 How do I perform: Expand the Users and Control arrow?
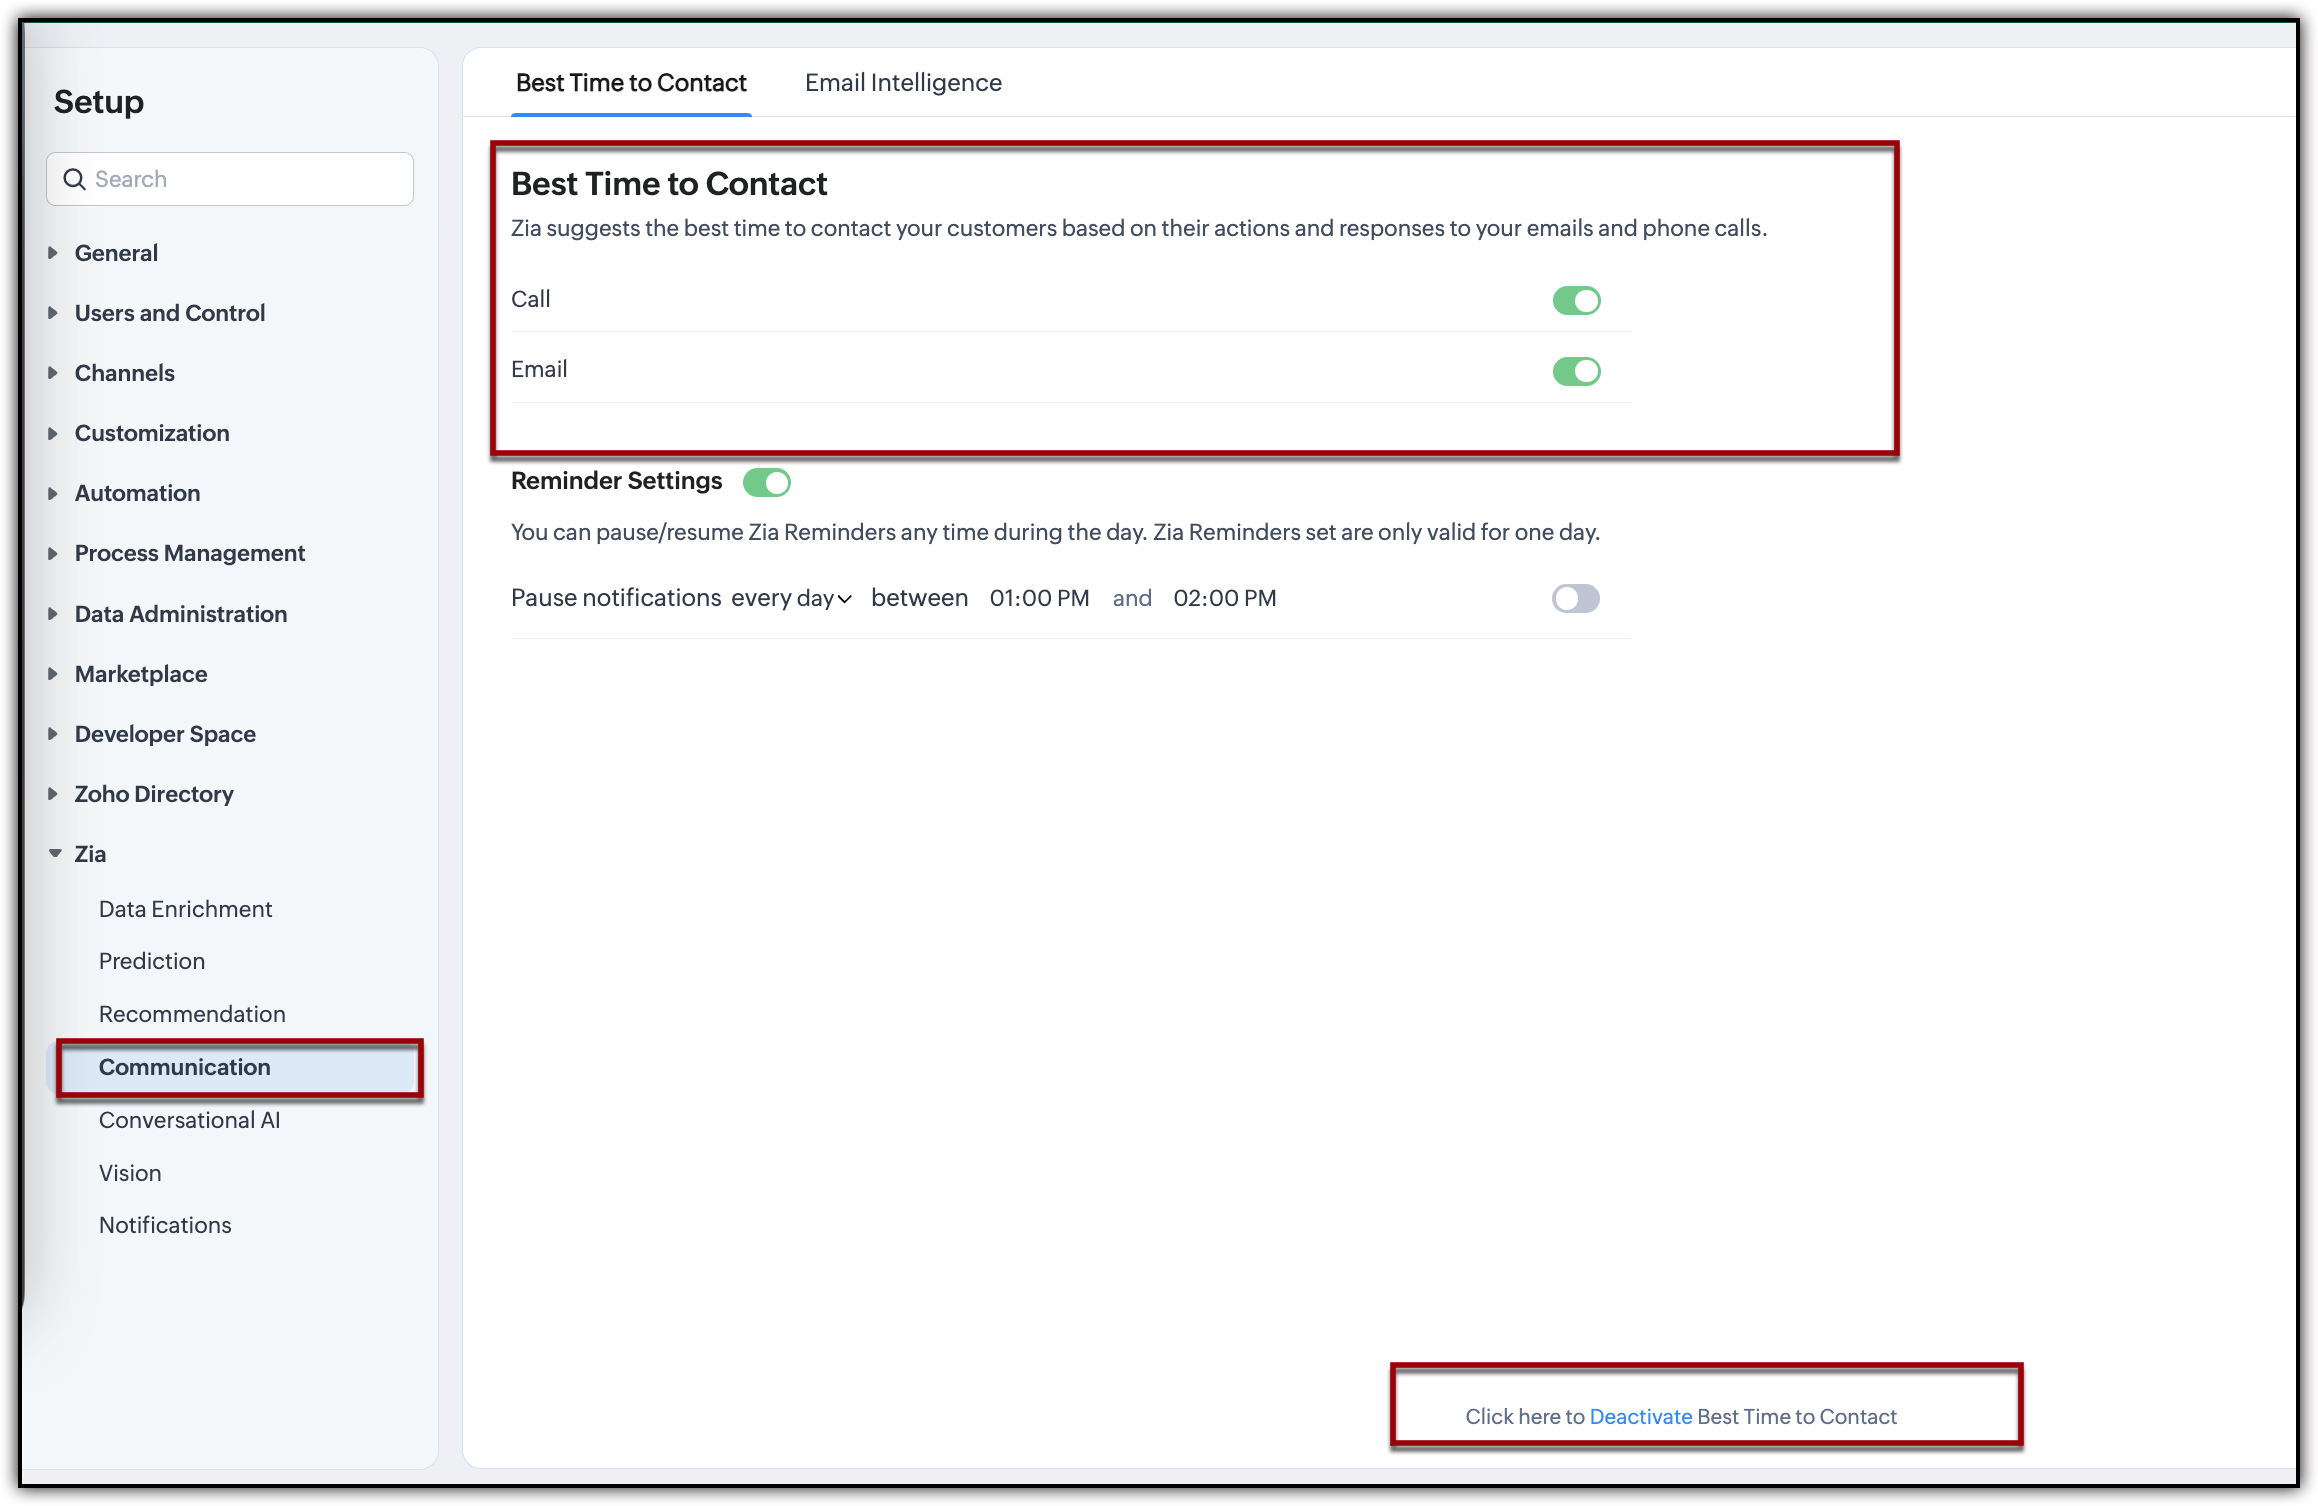pos(53,313)
